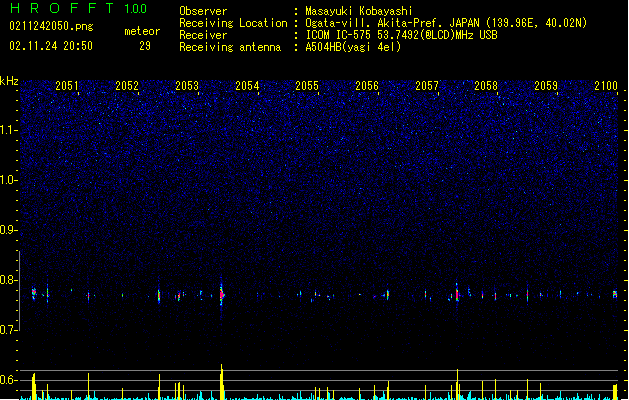The image size is (629, 400).
Task: Click the 0.8 kHz axis label
Action: point(9,280)
